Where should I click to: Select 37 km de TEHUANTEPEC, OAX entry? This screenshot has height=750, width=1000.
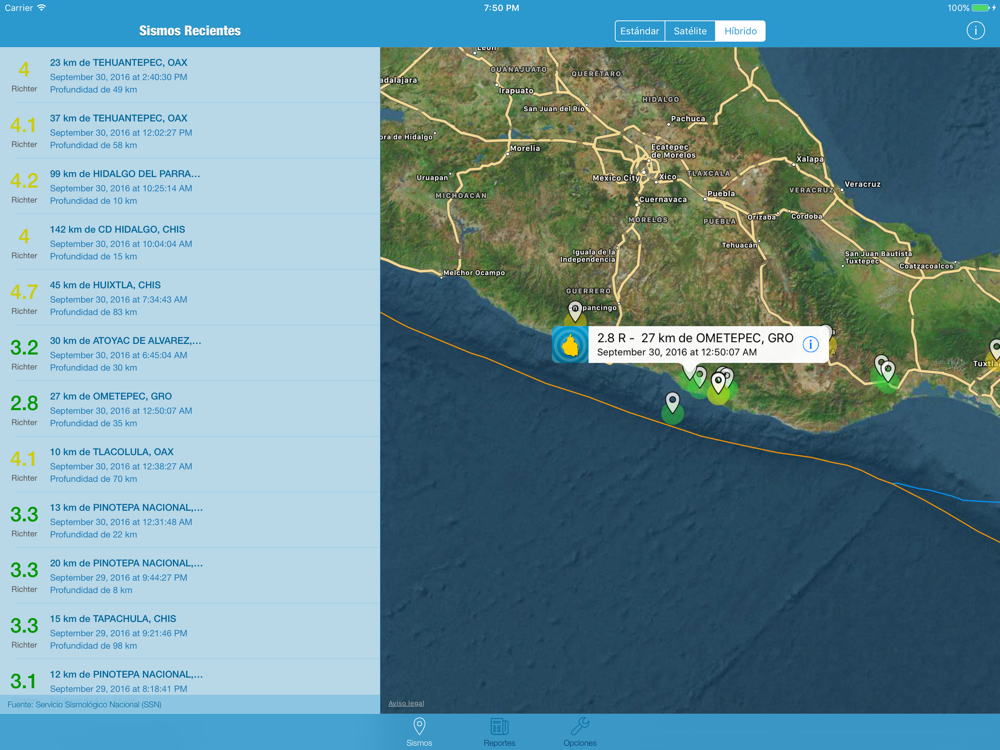click(190, 131)
